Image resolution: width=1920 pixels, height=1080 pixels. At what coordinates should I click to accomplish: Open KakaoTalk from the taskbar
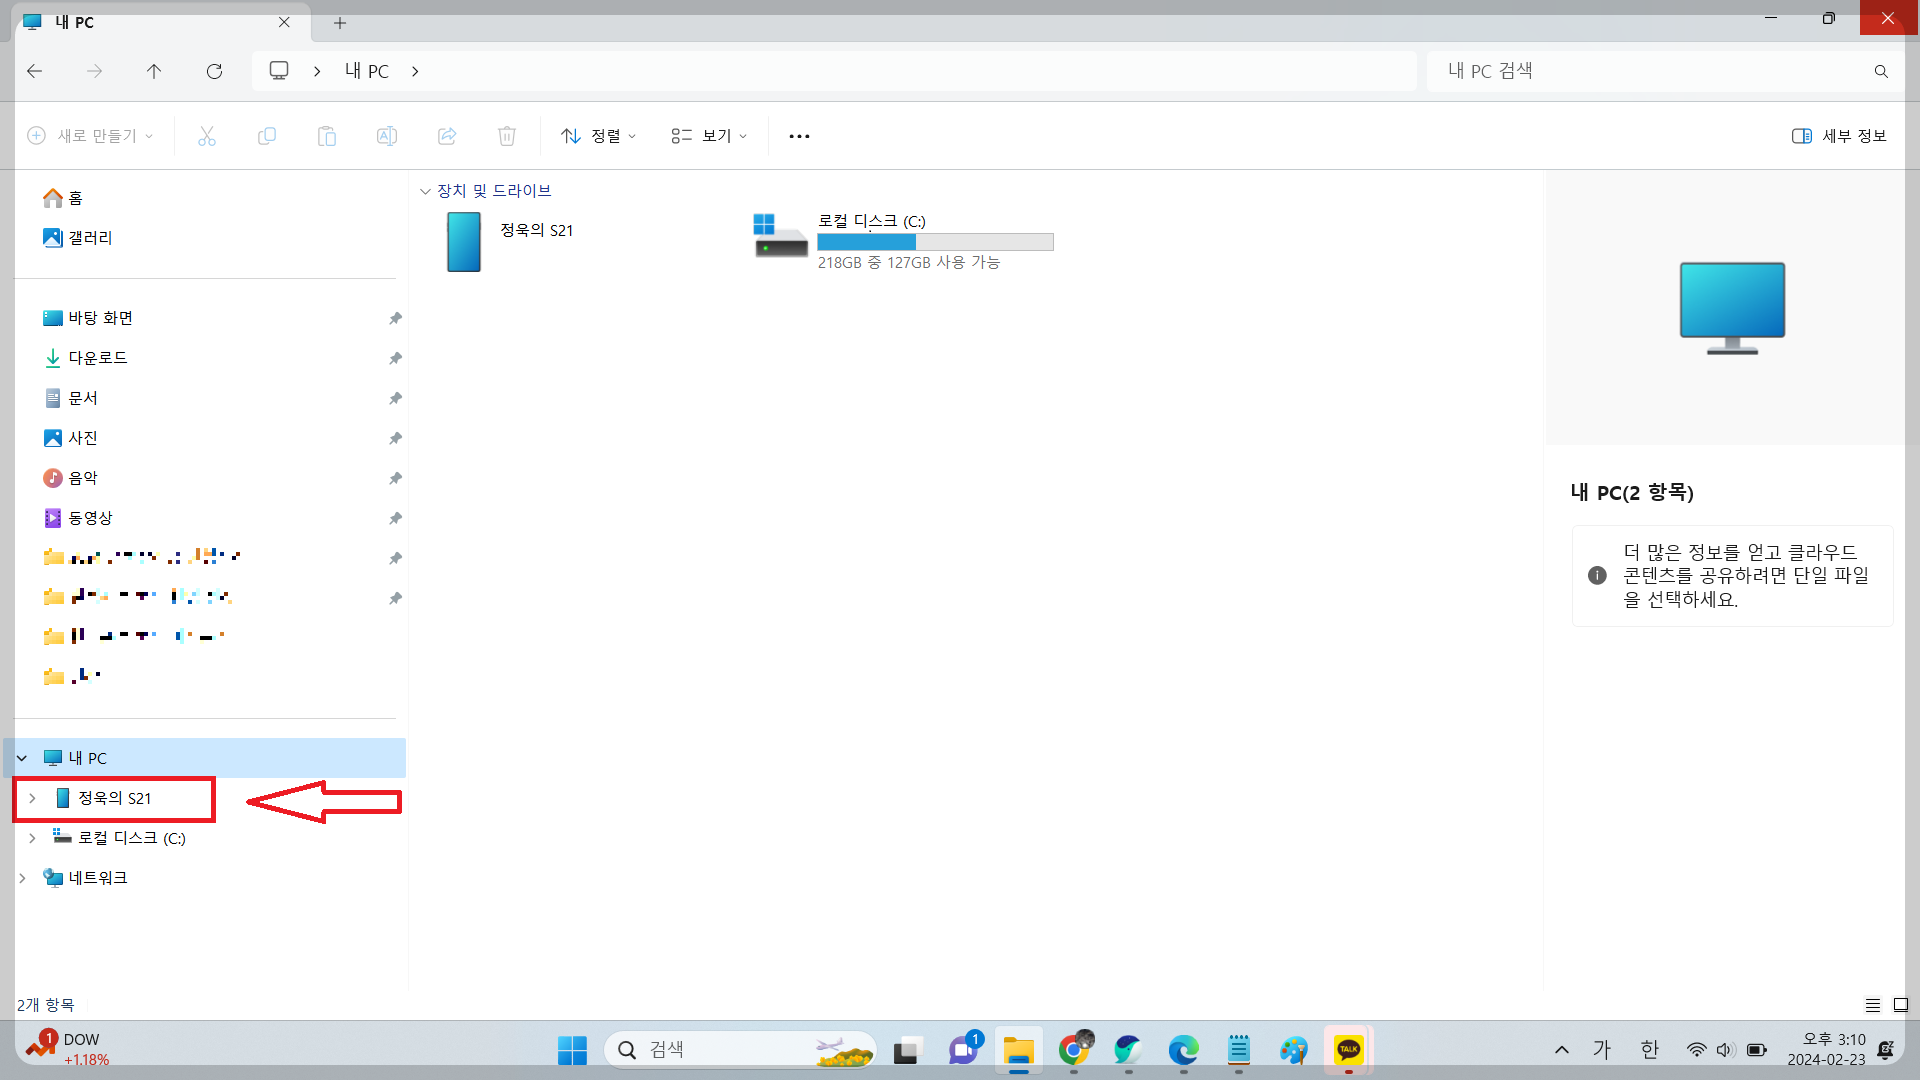(x=1348, y=1049)
